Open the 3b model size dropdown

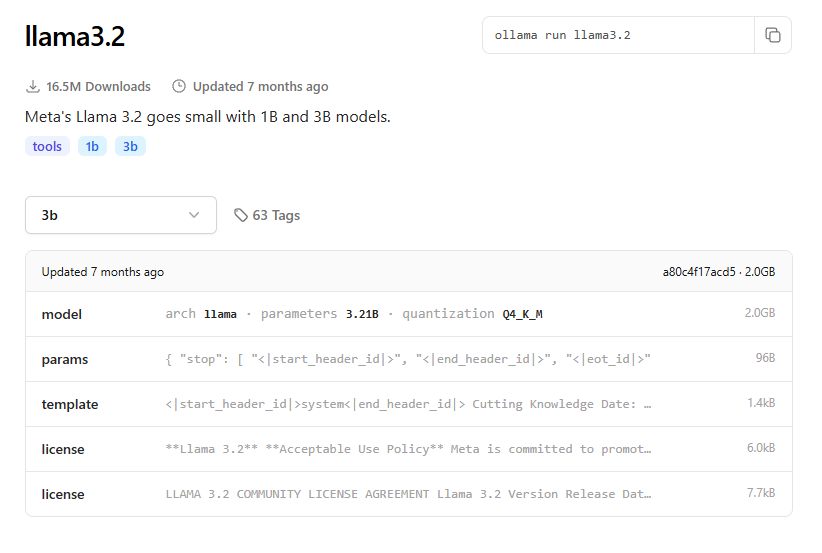coord(121,215)
